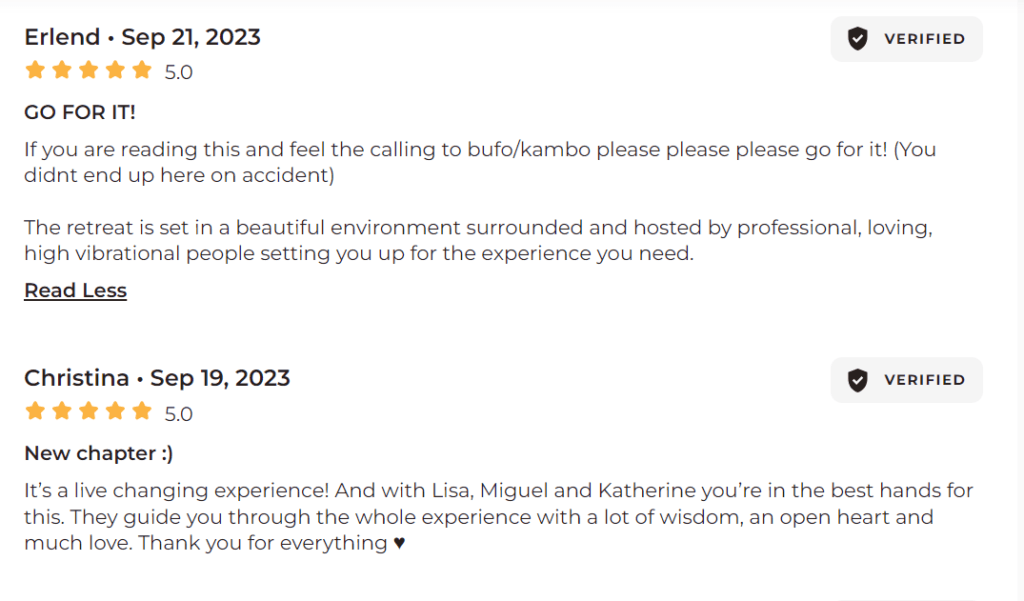Click the Sep 21, 2023 review date

click(191, 38)
